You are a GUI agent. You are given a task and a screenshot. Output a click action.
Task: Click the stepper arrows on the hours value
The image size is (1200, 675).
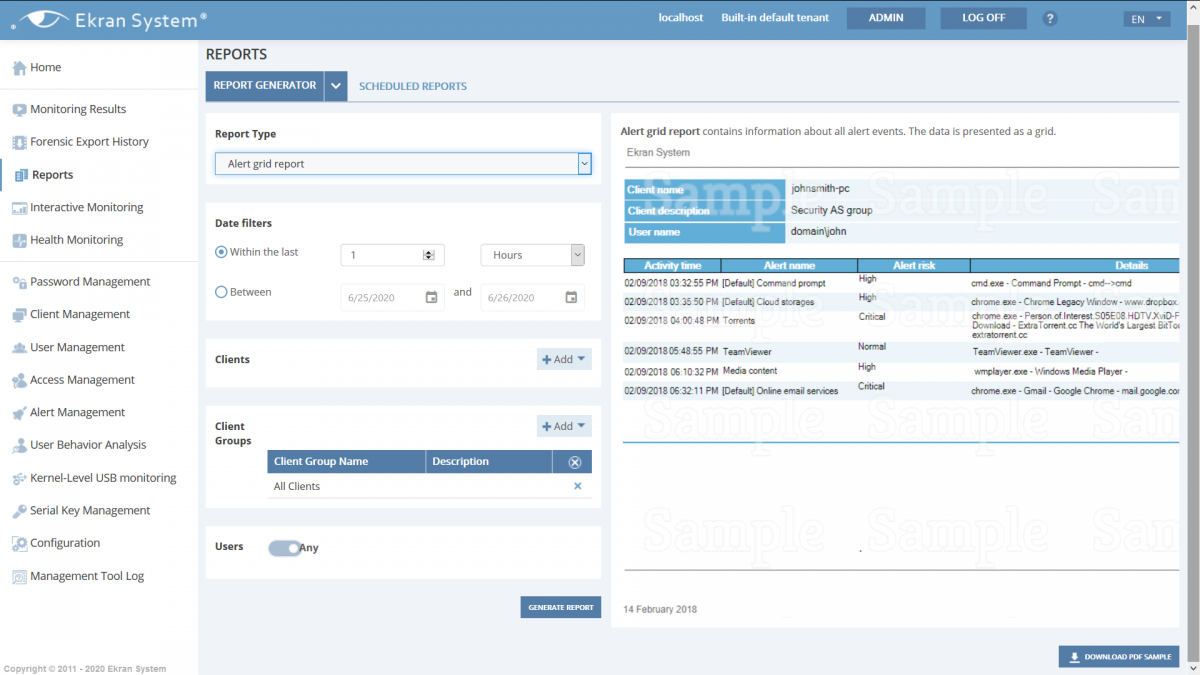coord(428,255)
